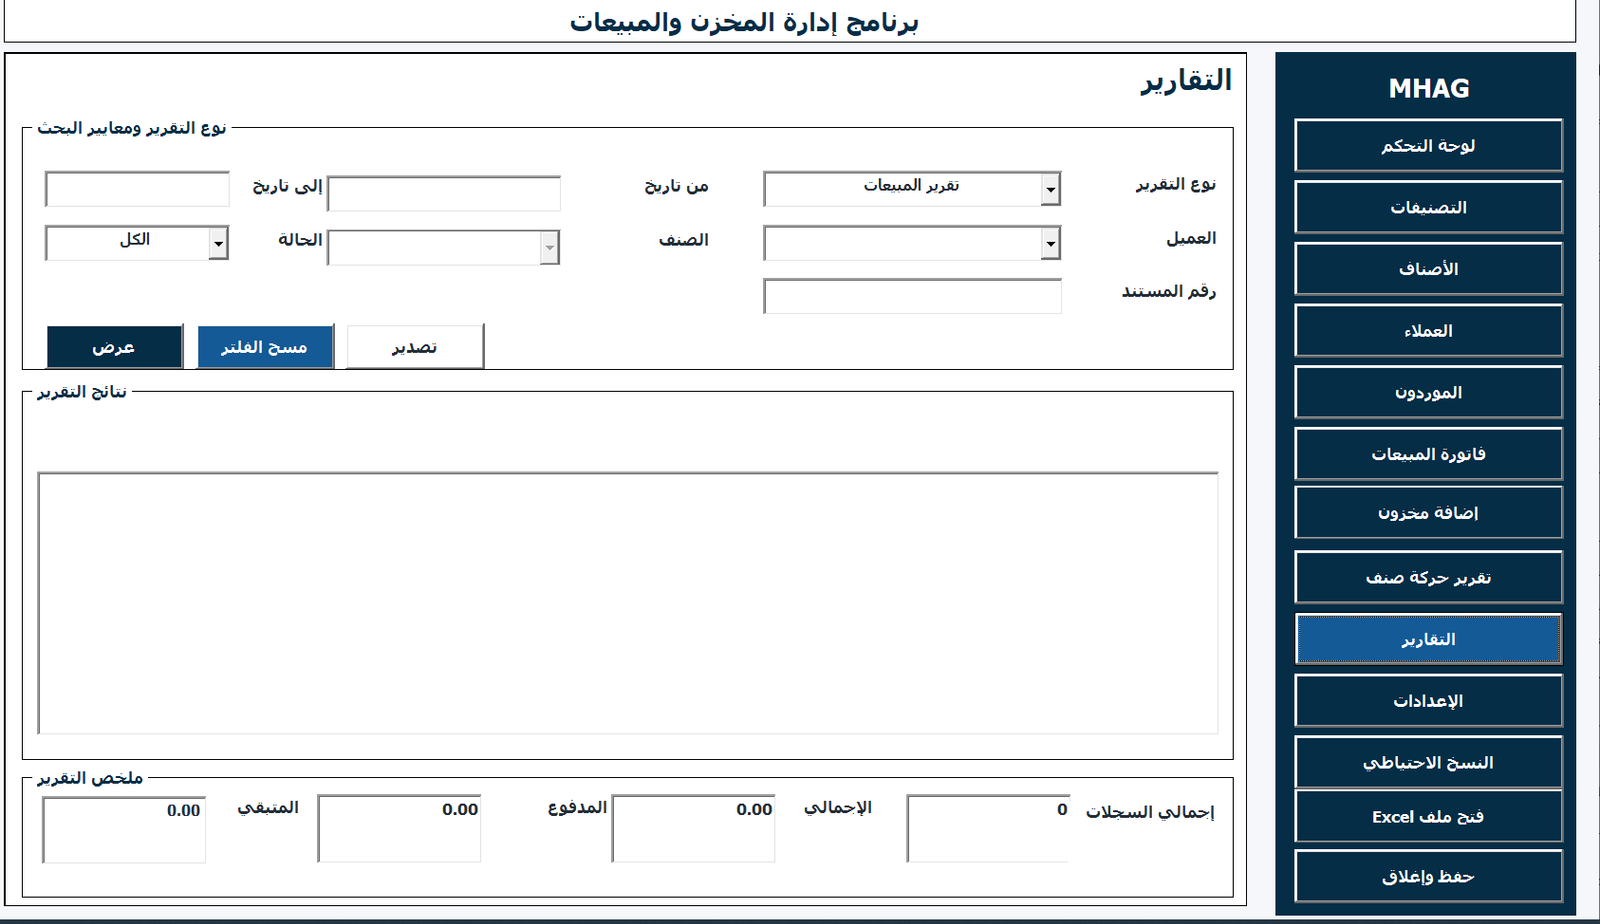Screen dimensions: 1600x924
Task: Click مسح الفلتر to clear filters
Action: 265,347
